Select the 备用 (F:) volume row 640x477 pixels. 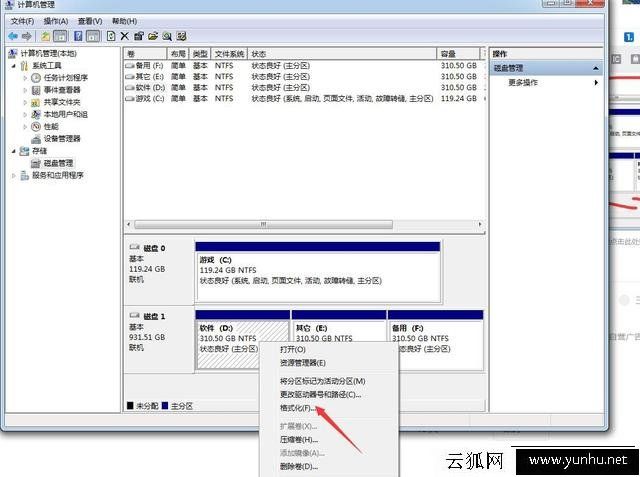coord(304,65)
